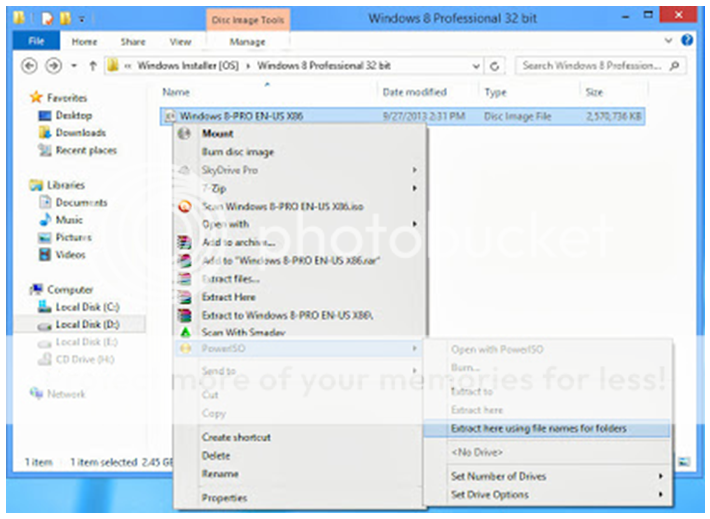Expand the ribbon with the chevron
The width and height of the screenshot is (710, 519).
668,41
